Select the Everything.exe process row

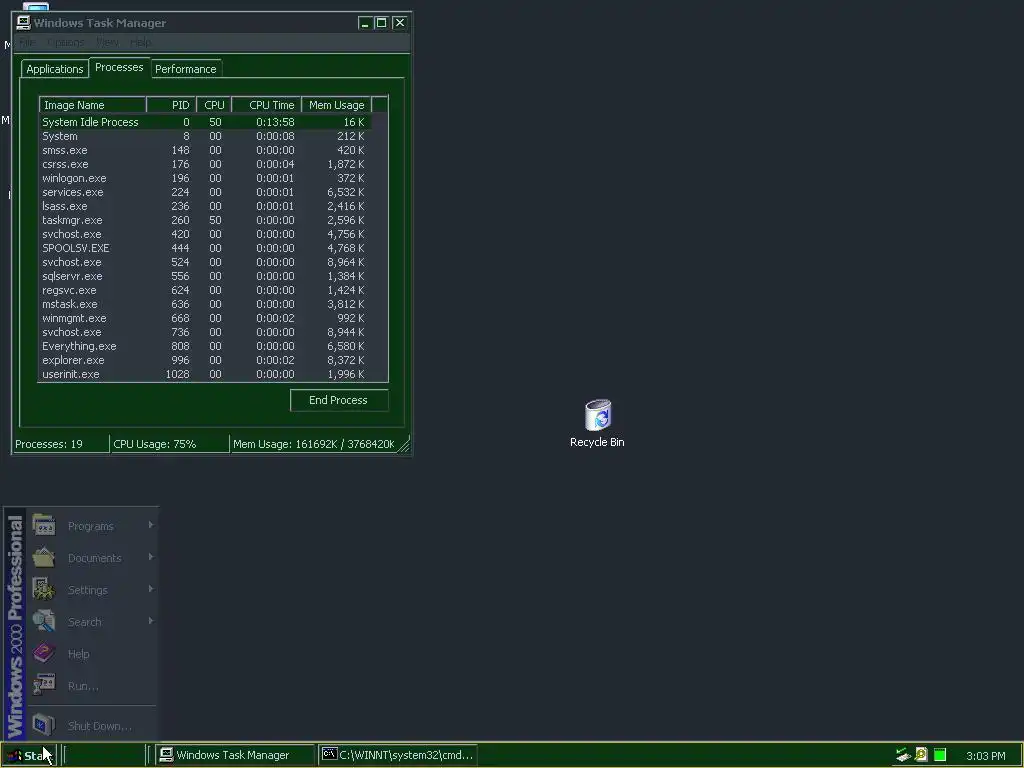(205, 347)
